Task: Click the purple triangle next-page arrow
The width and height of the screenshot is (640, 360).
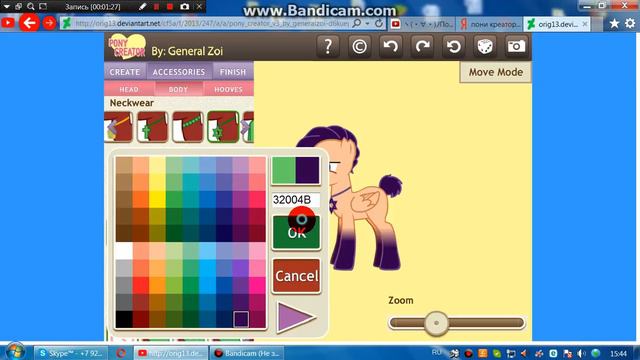Action: [x=296, y=317]
